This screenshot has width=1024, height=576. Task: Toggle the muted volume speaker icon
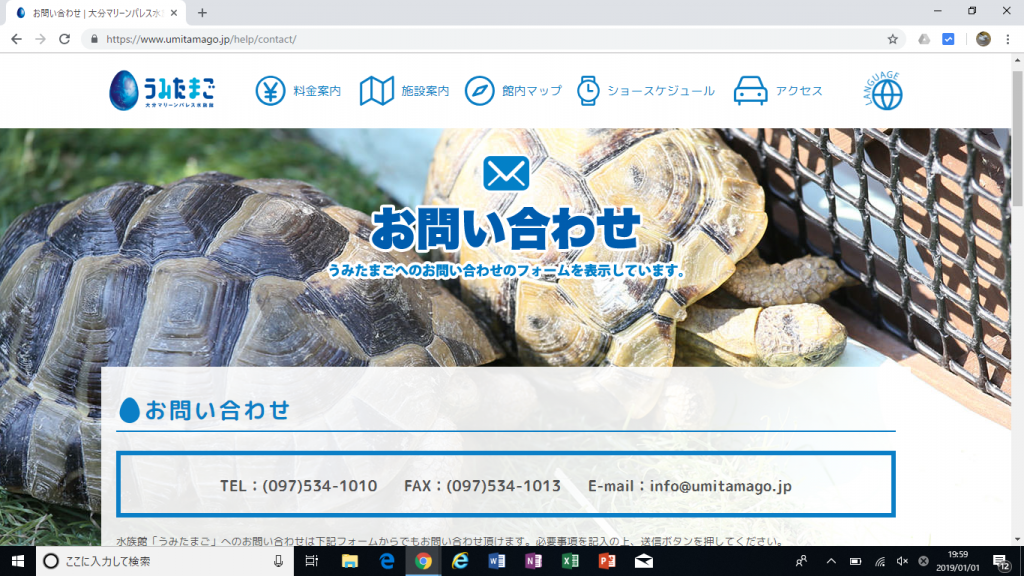coord(902,561)
